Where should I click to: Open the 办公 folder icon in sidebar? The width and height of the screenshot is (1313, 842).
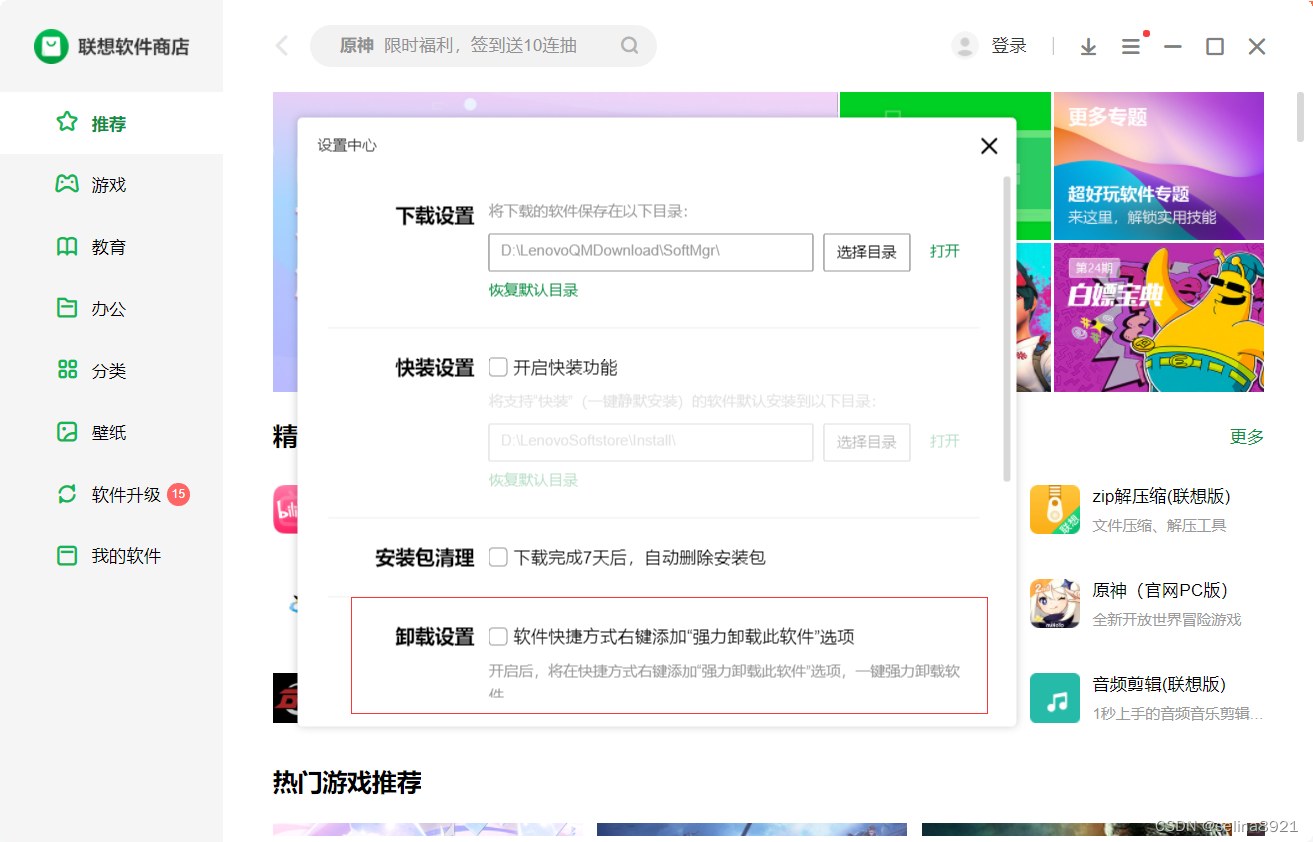tap(67, 308)
